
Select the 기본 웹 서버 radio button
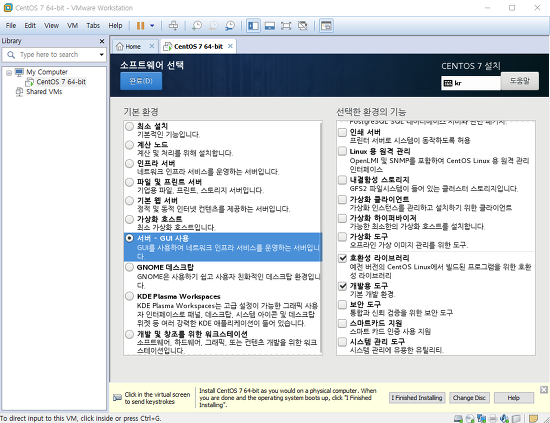[x=129, y=201]
